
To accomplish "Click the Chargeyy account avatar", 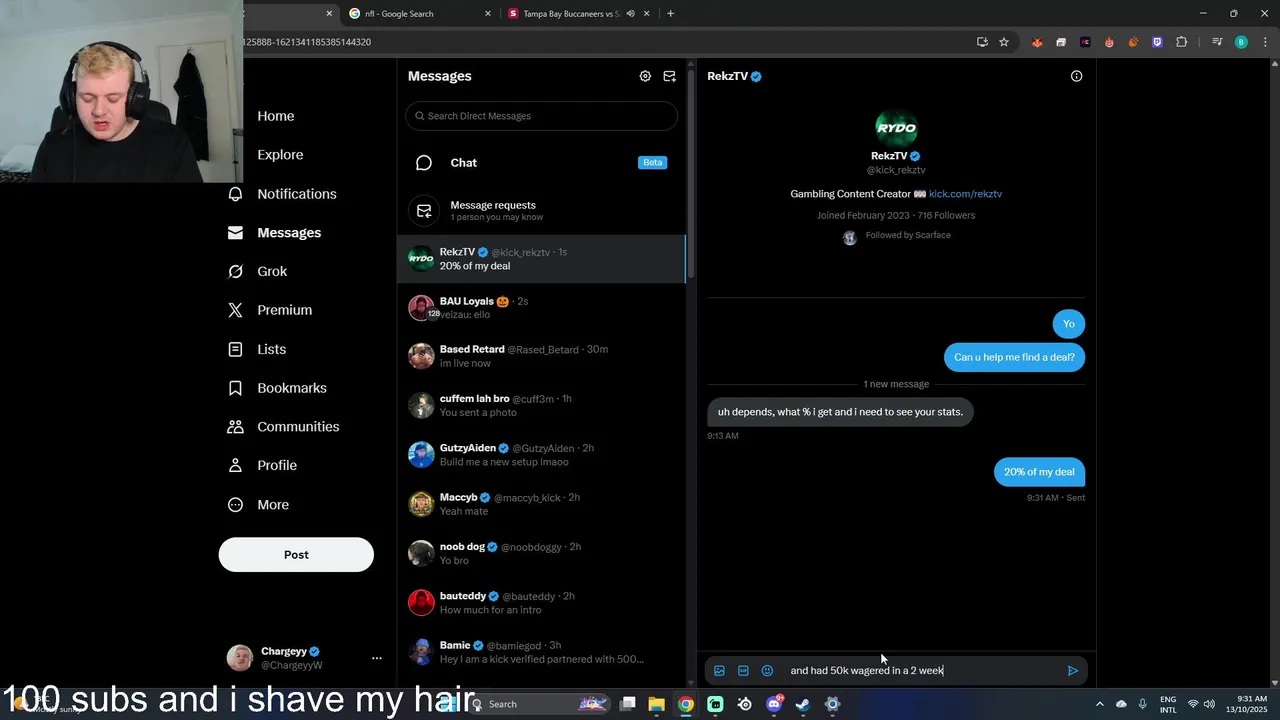I will [x=239, y=657].
